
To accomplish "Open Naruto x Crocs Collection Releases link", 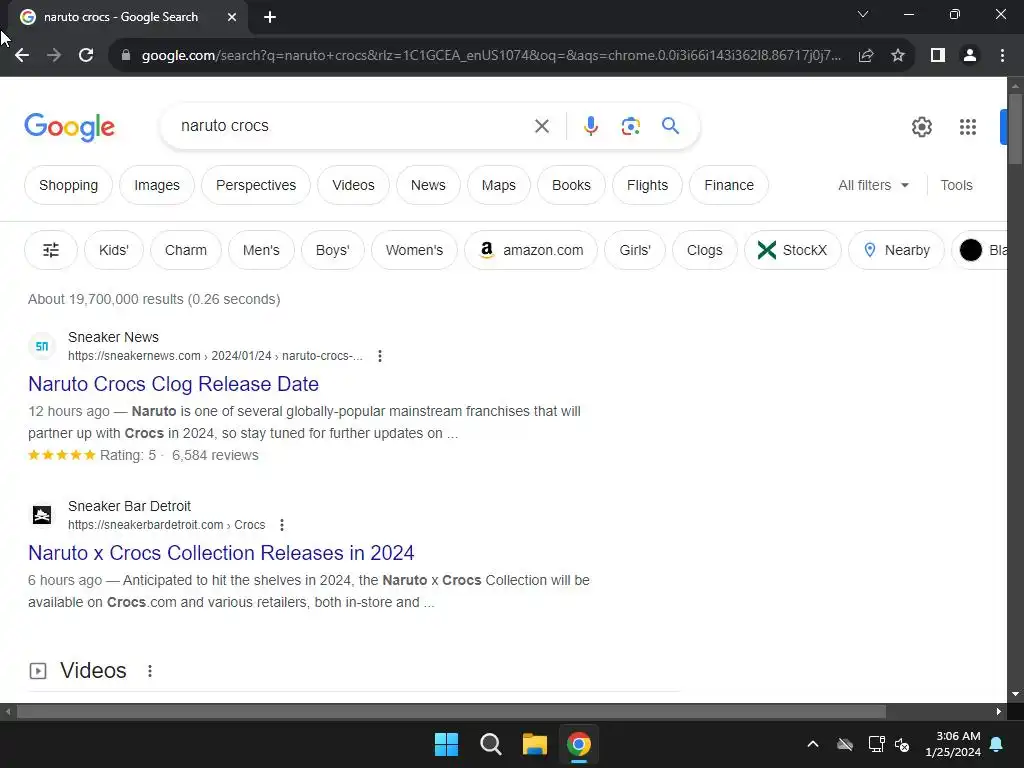I will (x=221, y=553).
